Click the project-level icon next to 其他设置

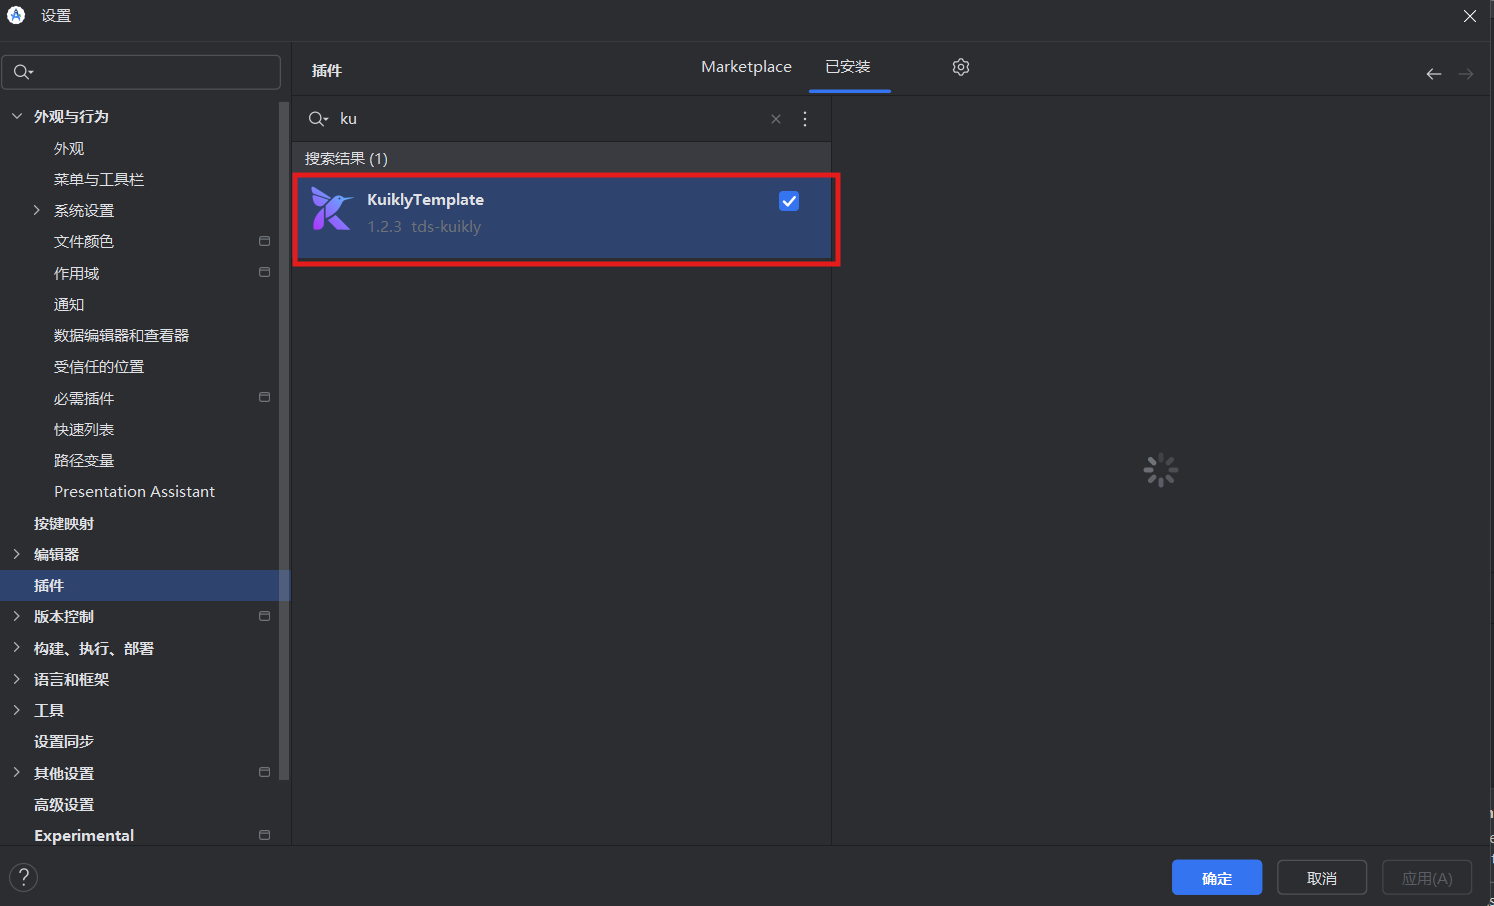tap(265, 772)
